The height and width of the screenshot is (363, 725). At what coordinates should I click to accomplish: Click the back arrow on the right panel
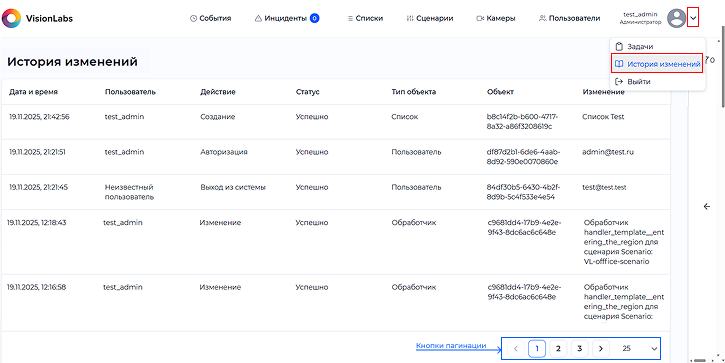point(707,206)
